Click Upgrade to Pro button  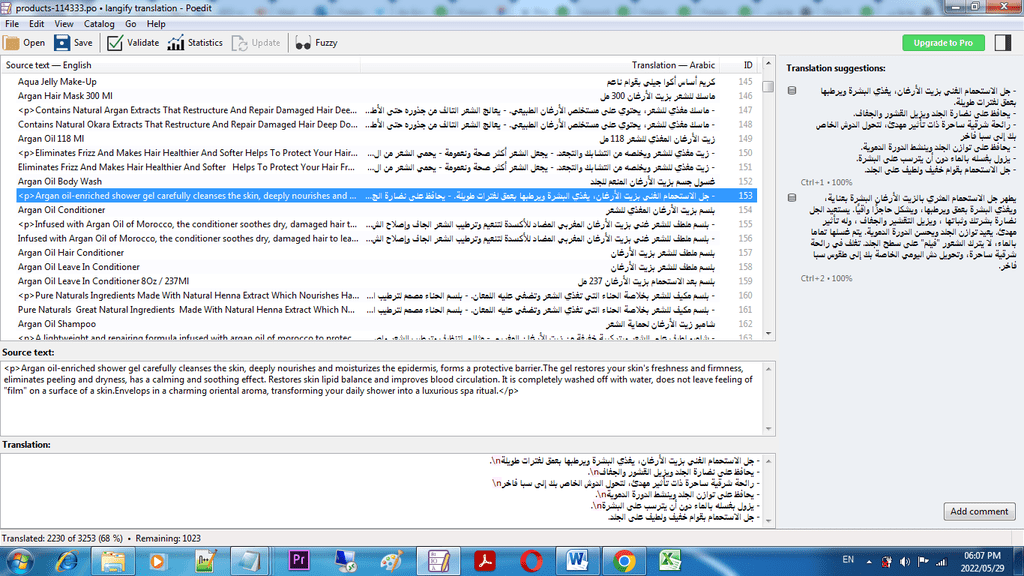[942, 43]
